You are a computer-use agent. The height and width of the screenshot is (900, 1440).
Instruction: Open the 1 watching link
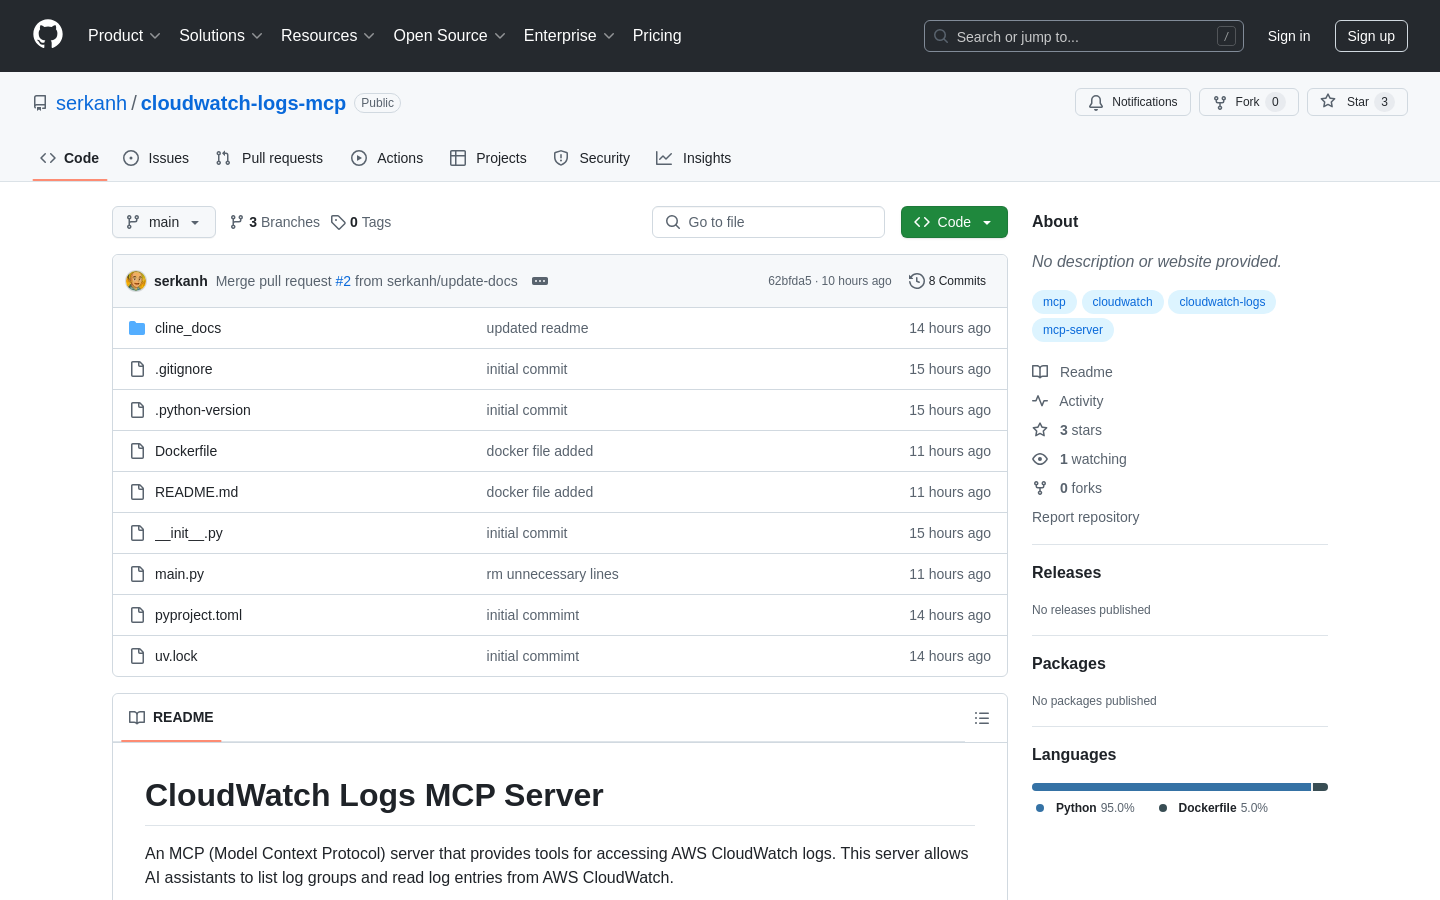click(1079, 459)
